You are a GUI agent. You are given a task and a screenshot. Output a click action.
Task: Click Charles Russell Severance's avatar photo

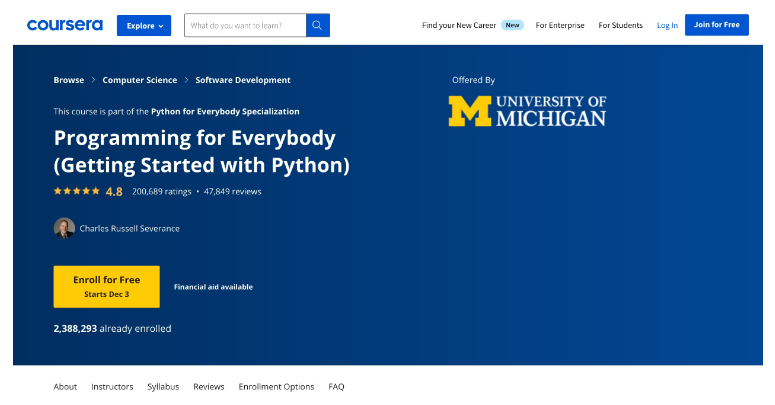point(64,228)
